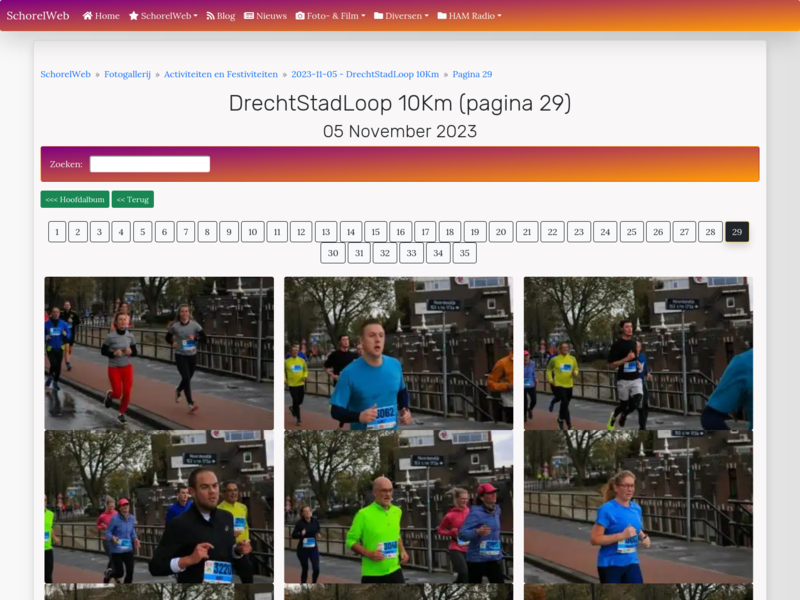
Task: Expand the HAM Radio dropdown arrow
Action: coord(499,16)
